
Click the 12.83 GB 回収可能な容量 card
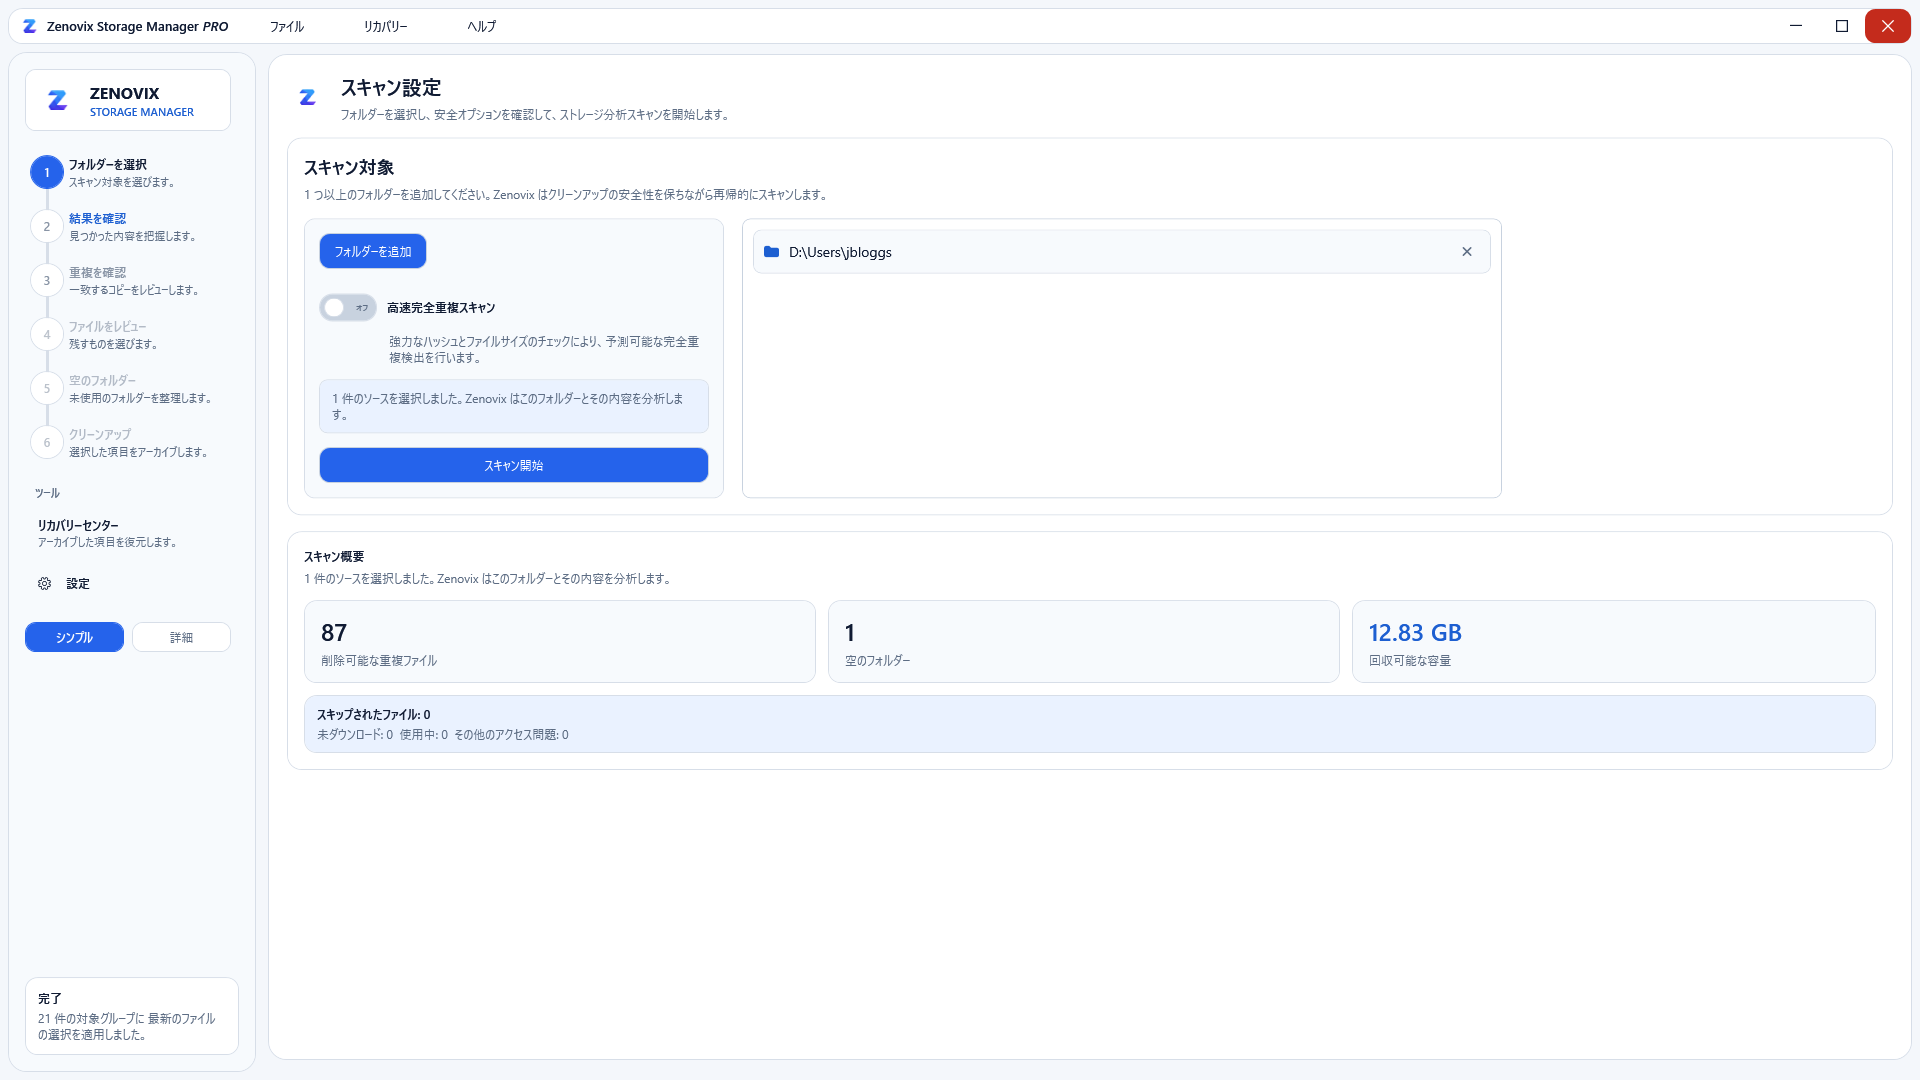pos(1613,642)
